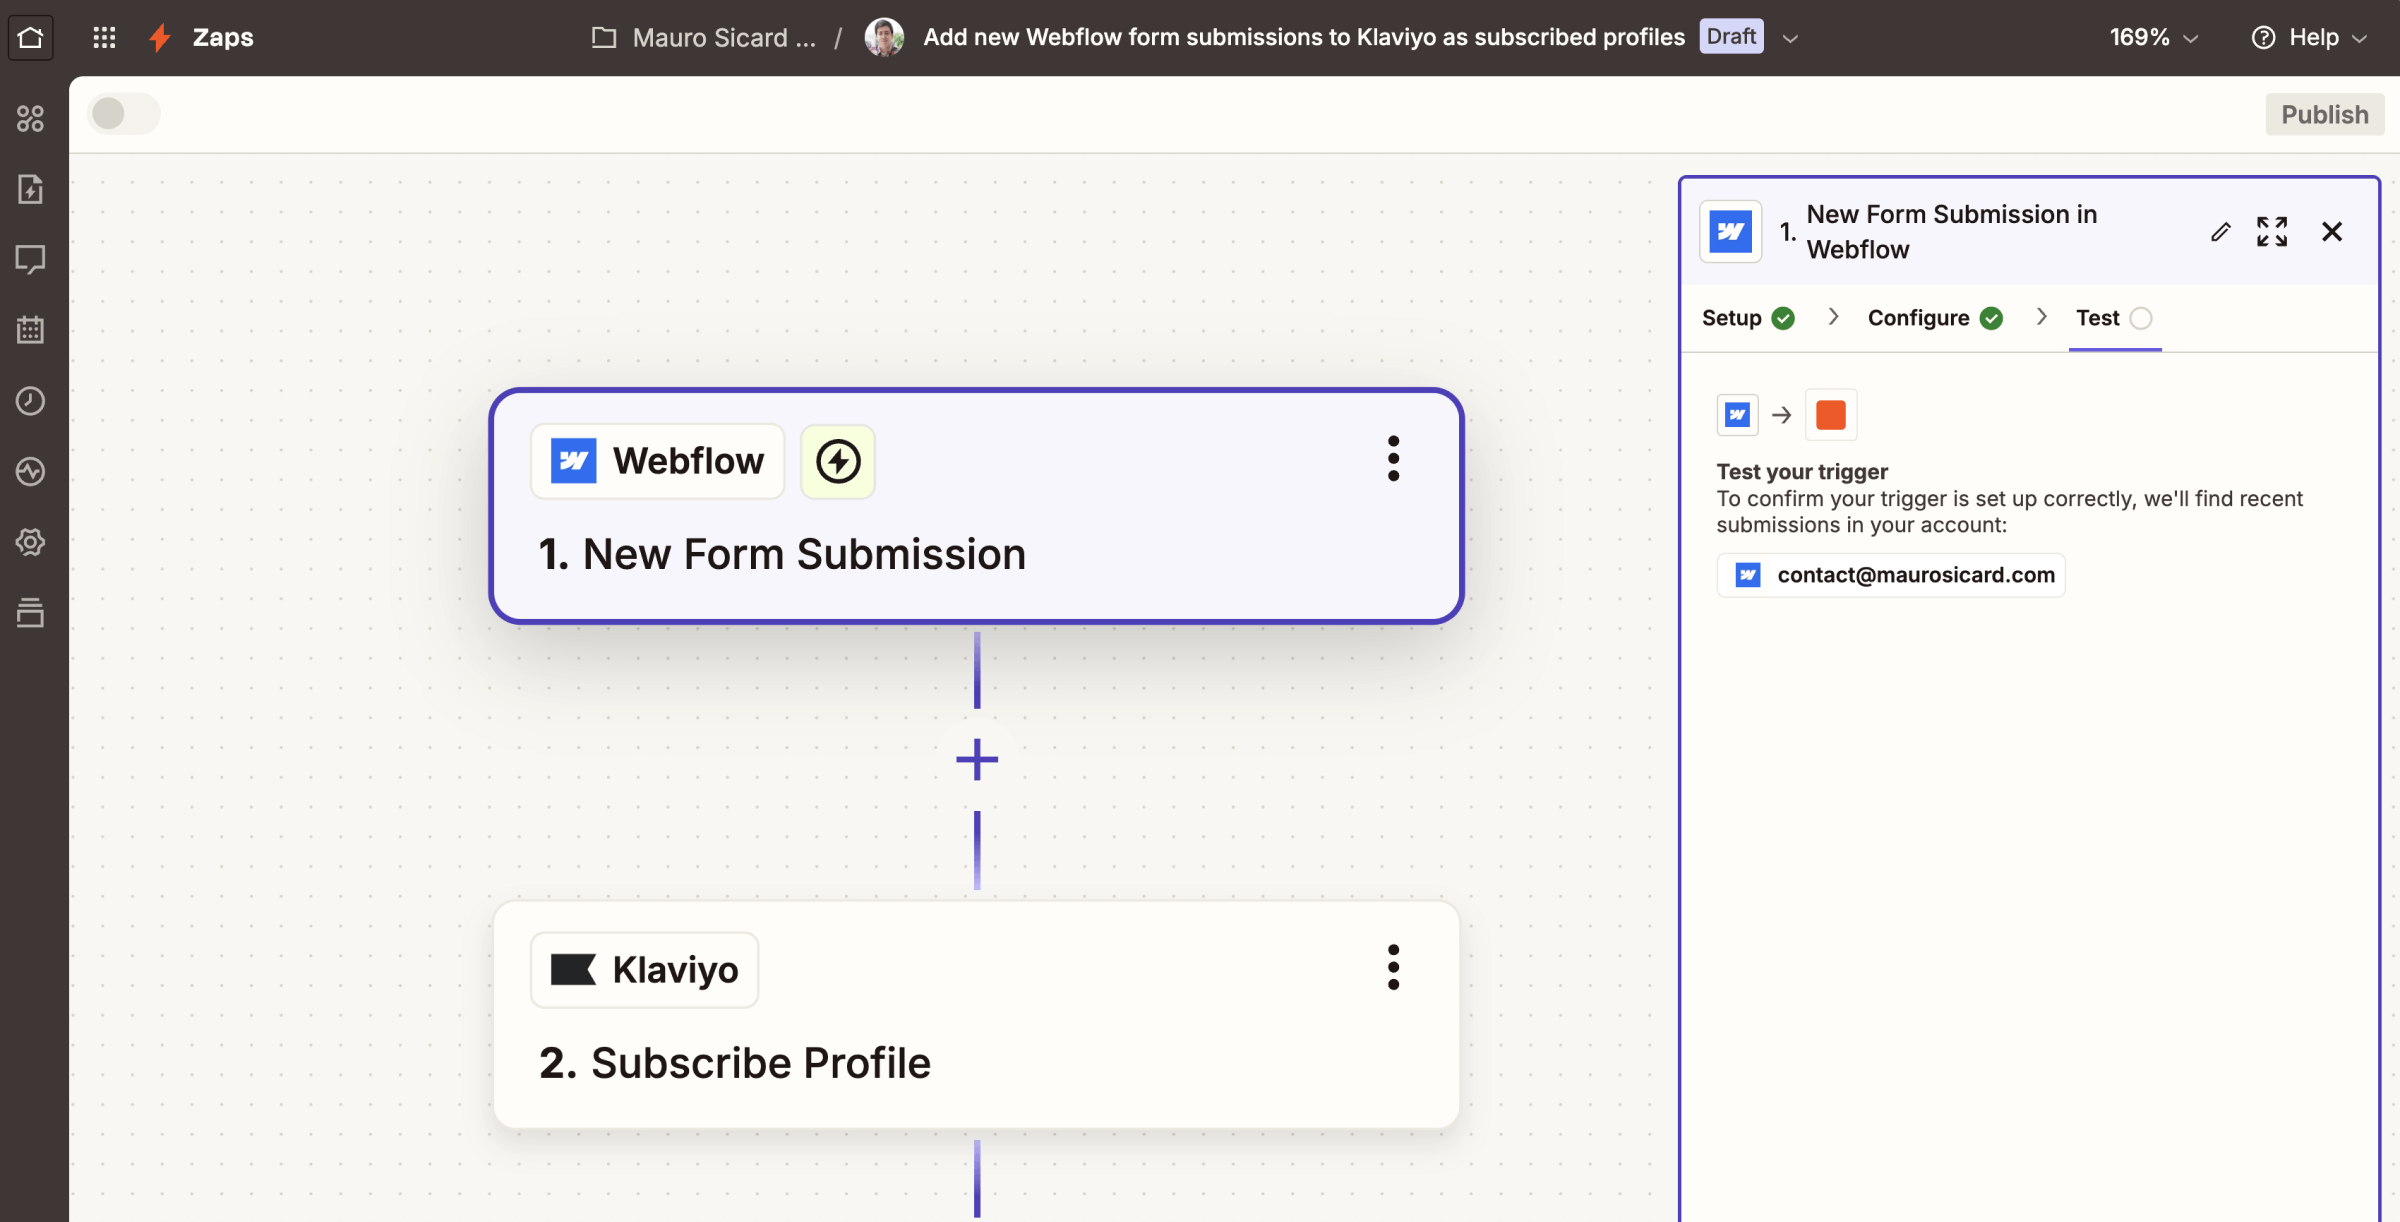Click the Publish button
Image resolution: width=2400 pixels, height=1222 pixels.
2324,114
